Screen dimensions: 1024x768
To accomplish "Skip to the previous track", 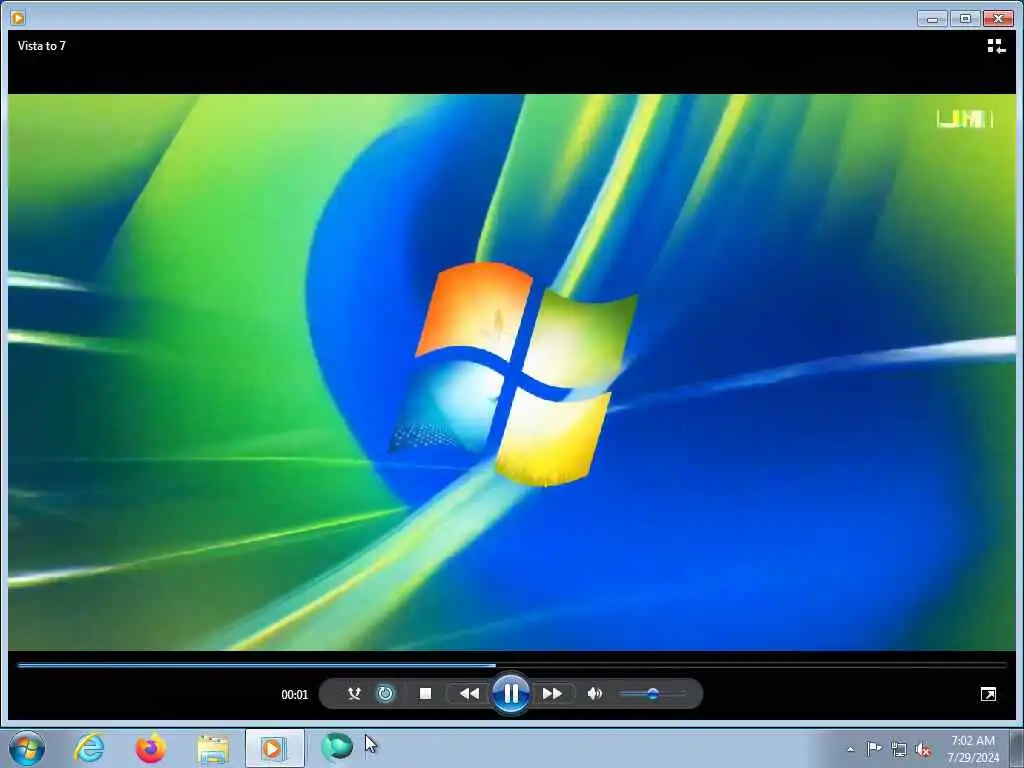I will click(469, 694).
